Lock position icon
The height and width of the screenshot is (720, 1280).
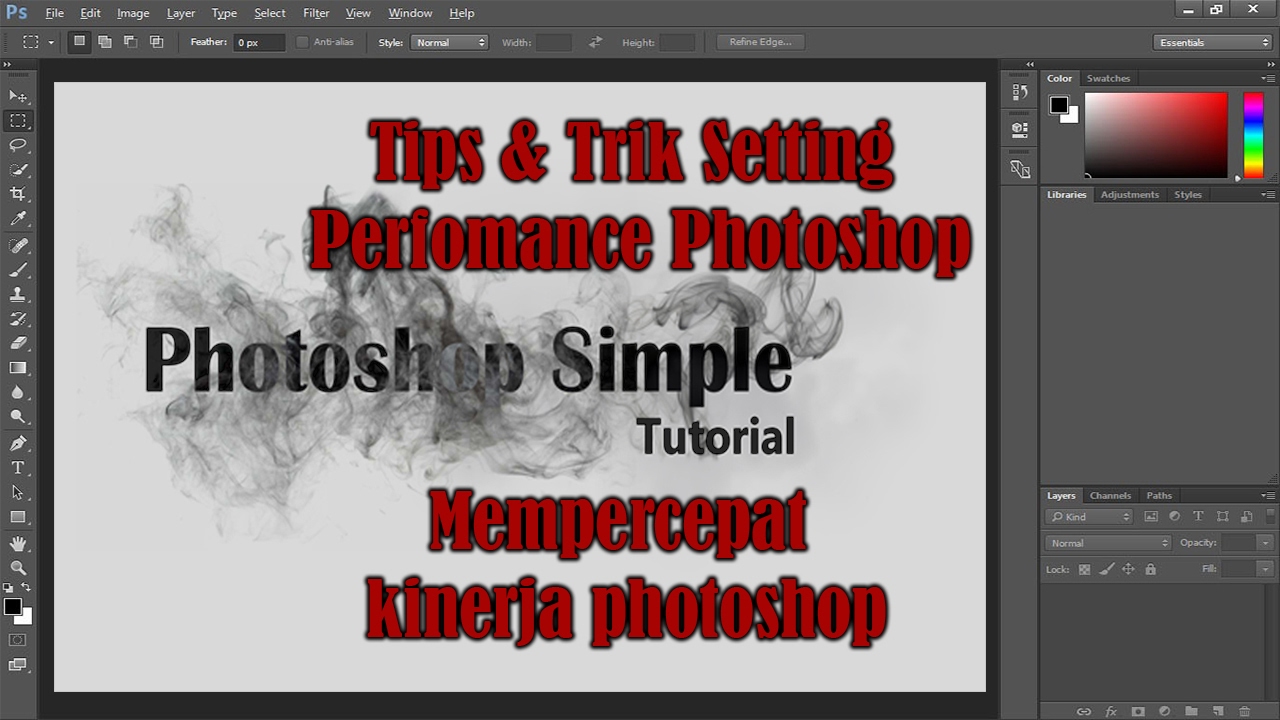click(x=1128, y=569)
